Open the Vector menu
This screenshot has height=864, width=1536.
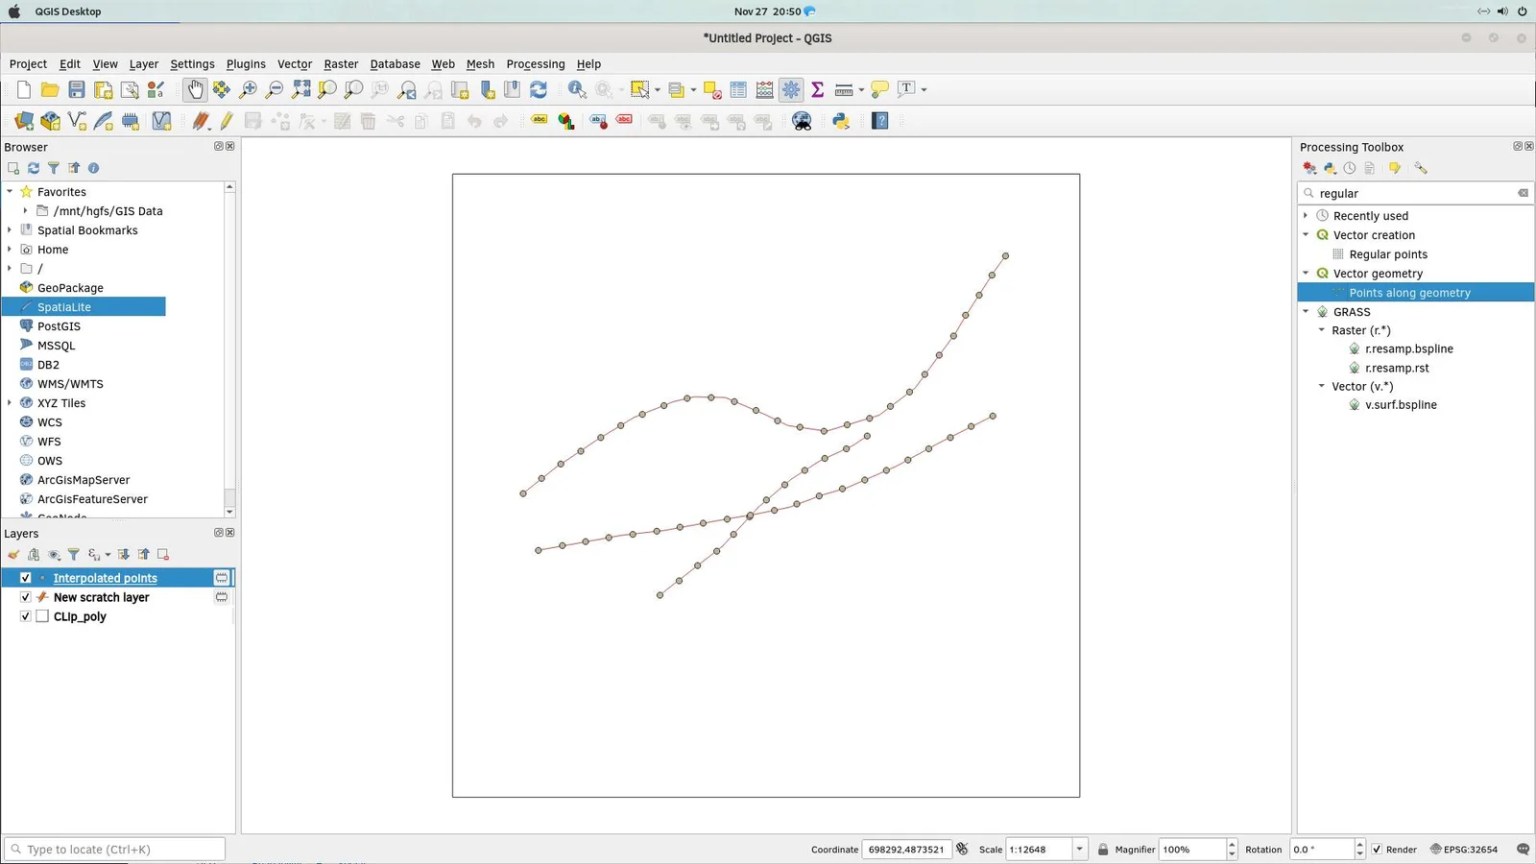pos(294,64)
